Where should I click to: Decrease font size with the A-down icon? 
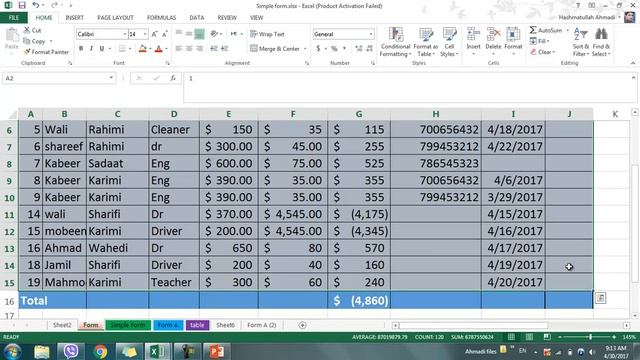click(164, 34)
